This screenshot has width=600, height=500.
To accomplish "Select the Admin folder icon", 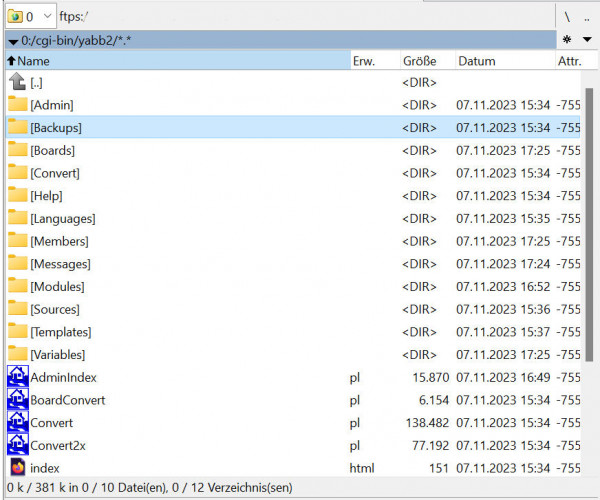I will click(x=18, y=104).
